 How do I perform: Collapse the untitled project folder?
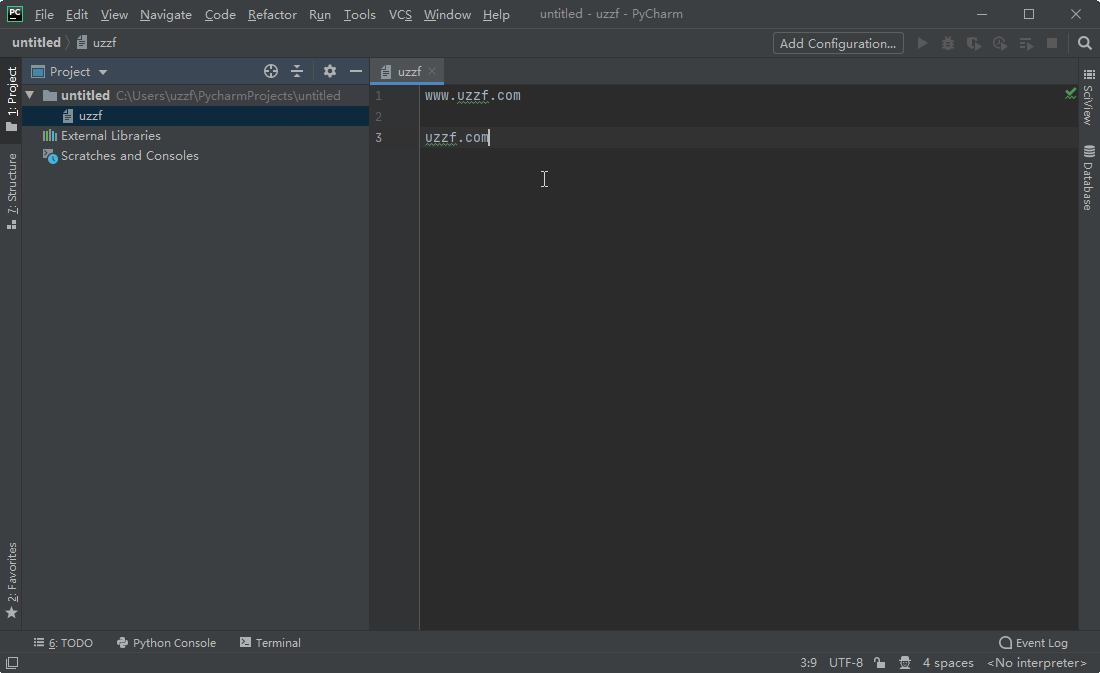tap(29, 95)
